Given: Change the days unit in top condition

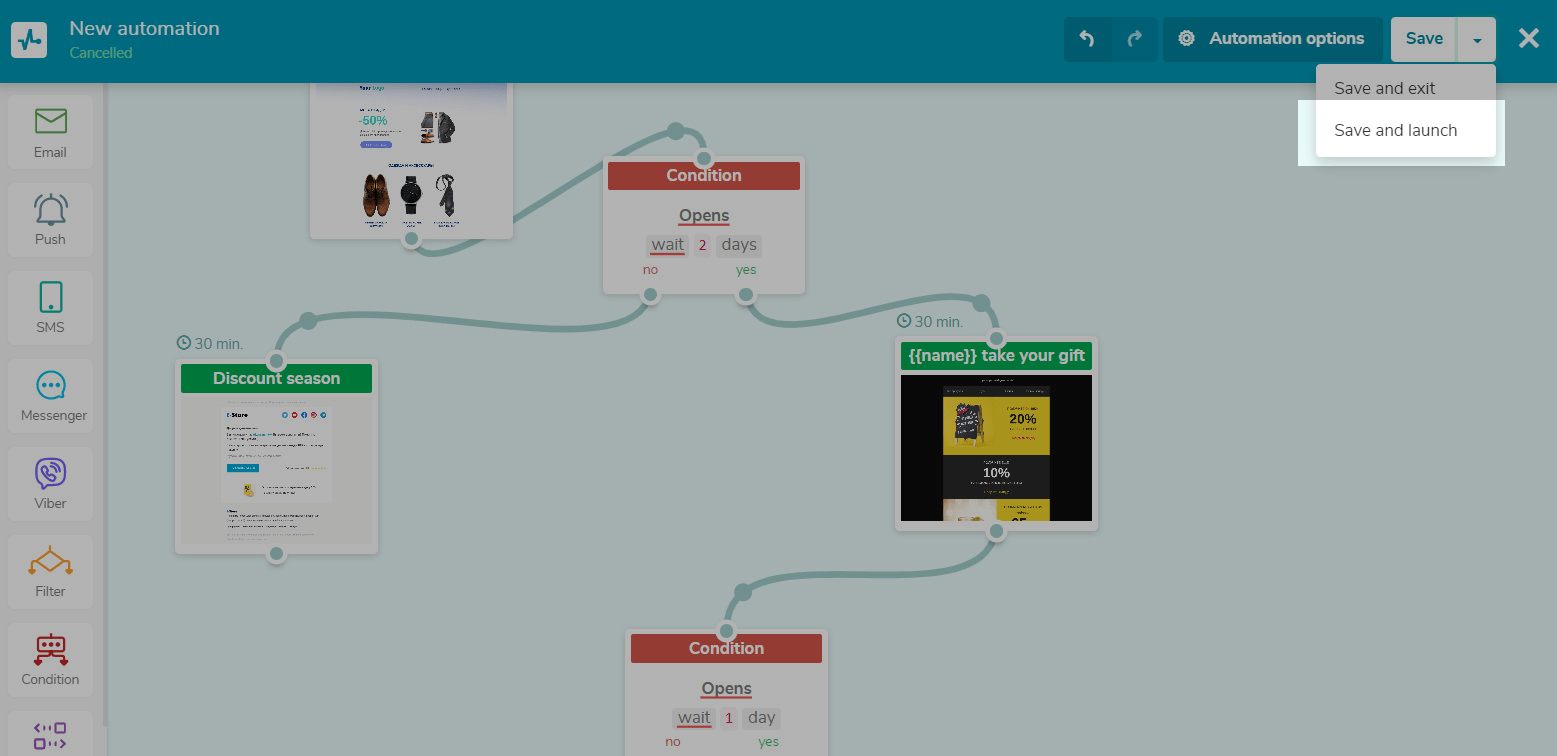Looking at the screenshot, I should click(739, 245).
